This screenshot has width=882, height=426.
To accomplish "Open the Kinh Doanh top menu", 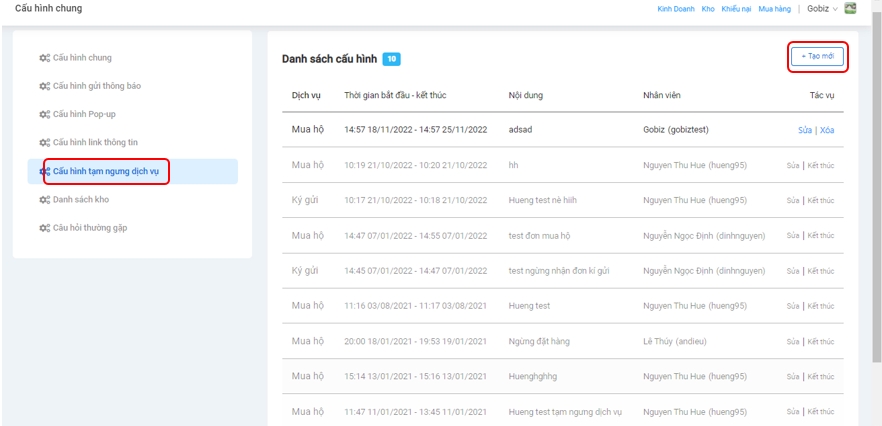I will [x=676, y=9].
